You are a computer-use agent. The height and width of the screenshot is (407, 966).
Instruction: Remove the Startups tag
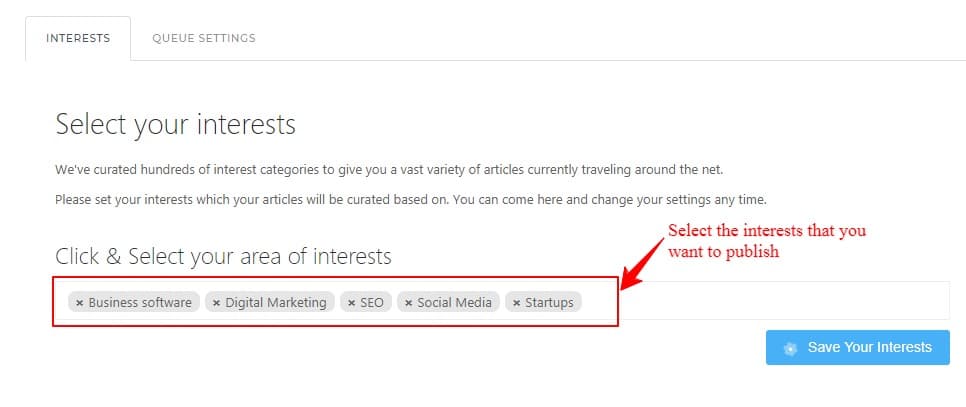516,303
